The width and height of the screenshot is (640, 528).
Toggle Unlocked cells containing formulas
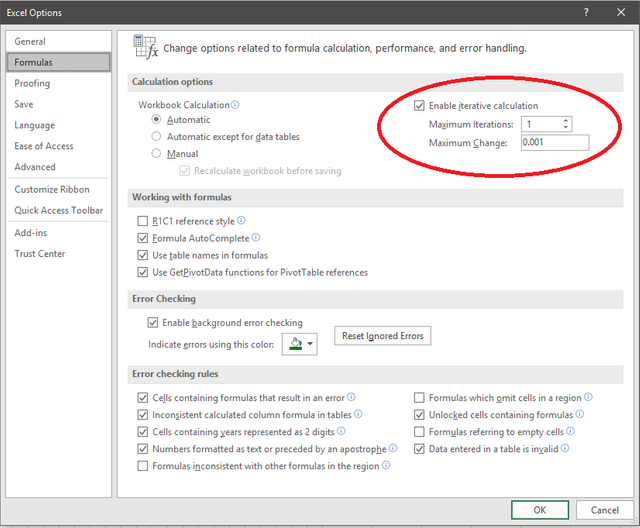point(419,415)
